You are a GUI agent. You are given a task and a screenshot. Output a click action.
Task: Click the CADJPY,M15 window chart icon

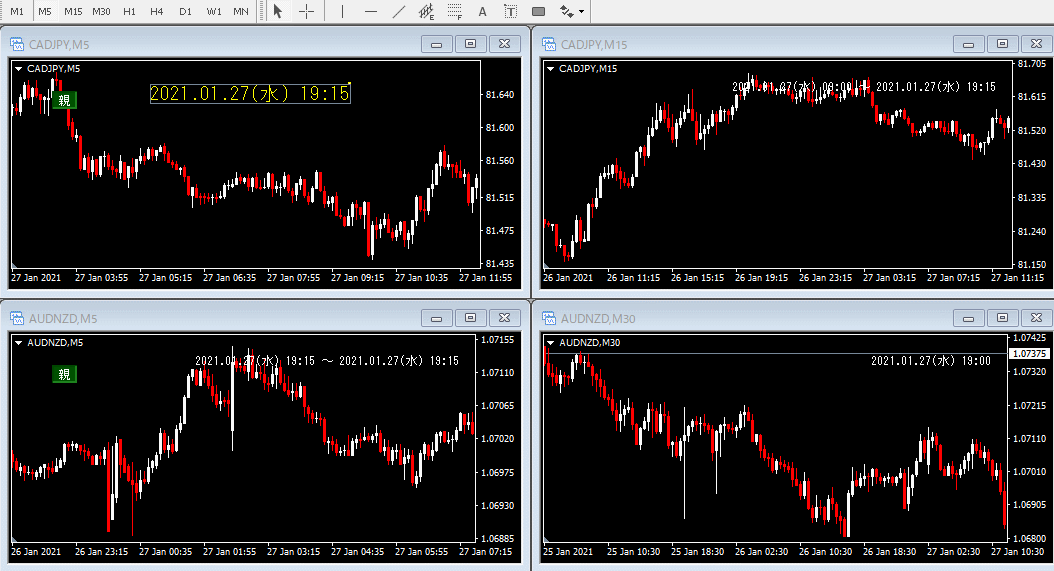[549, 44]
